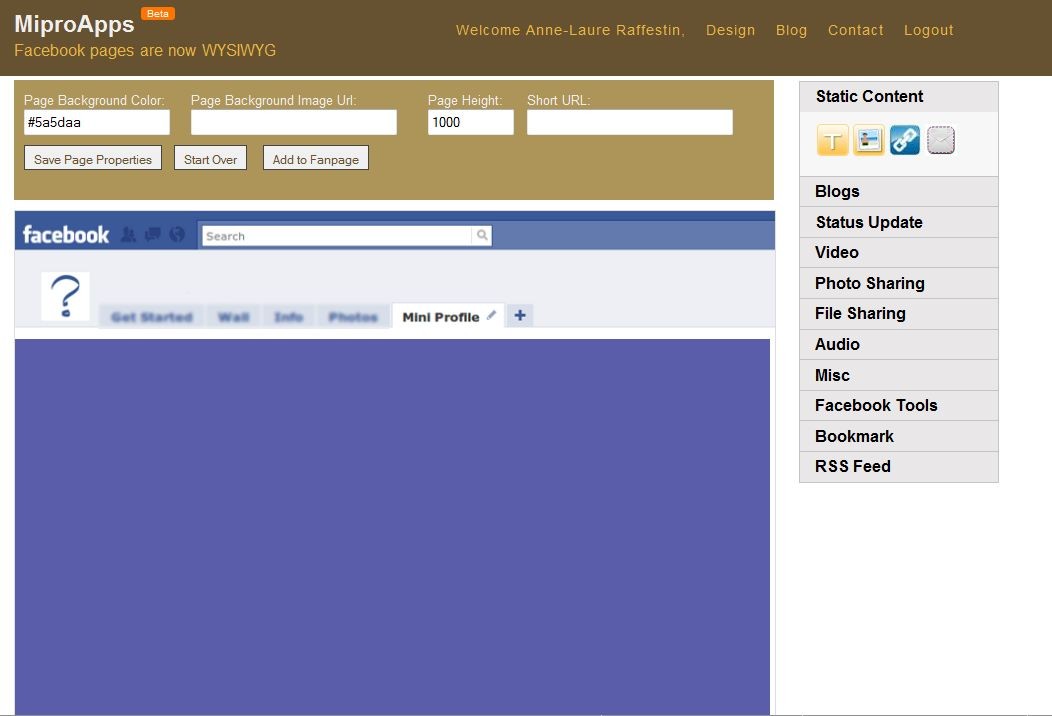Add an Image static content block
The height and width of the screenshot is (716, 1052).
coord(869,140)
